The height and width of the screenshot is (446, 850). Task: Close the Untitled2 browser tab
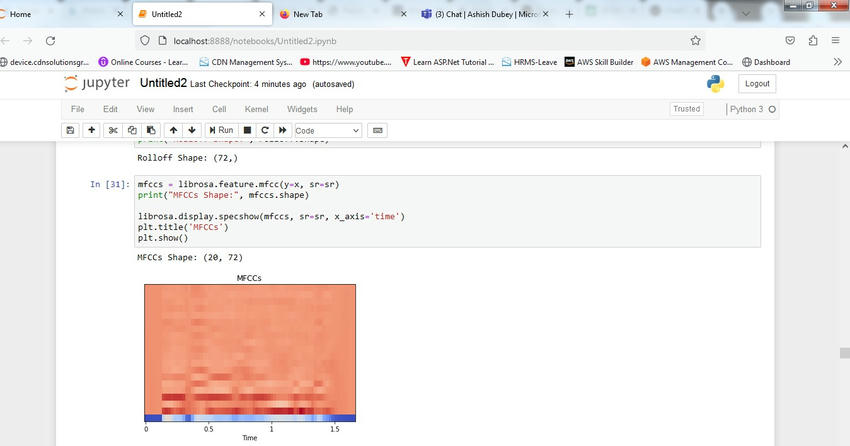(x=262, y=14)
